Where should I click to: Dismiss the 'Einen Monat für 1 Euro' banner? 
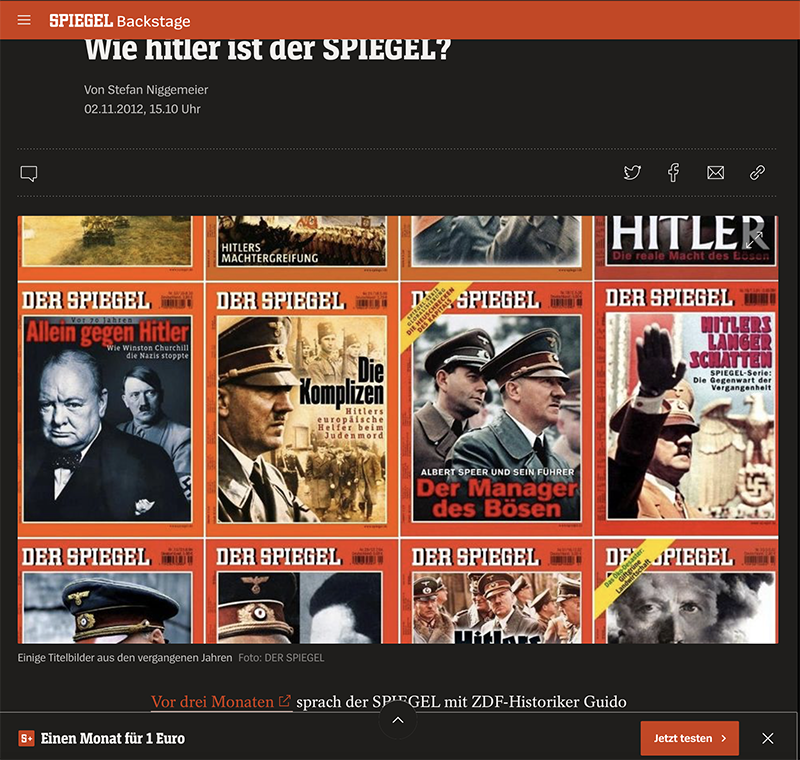click(x=767, y=738)
